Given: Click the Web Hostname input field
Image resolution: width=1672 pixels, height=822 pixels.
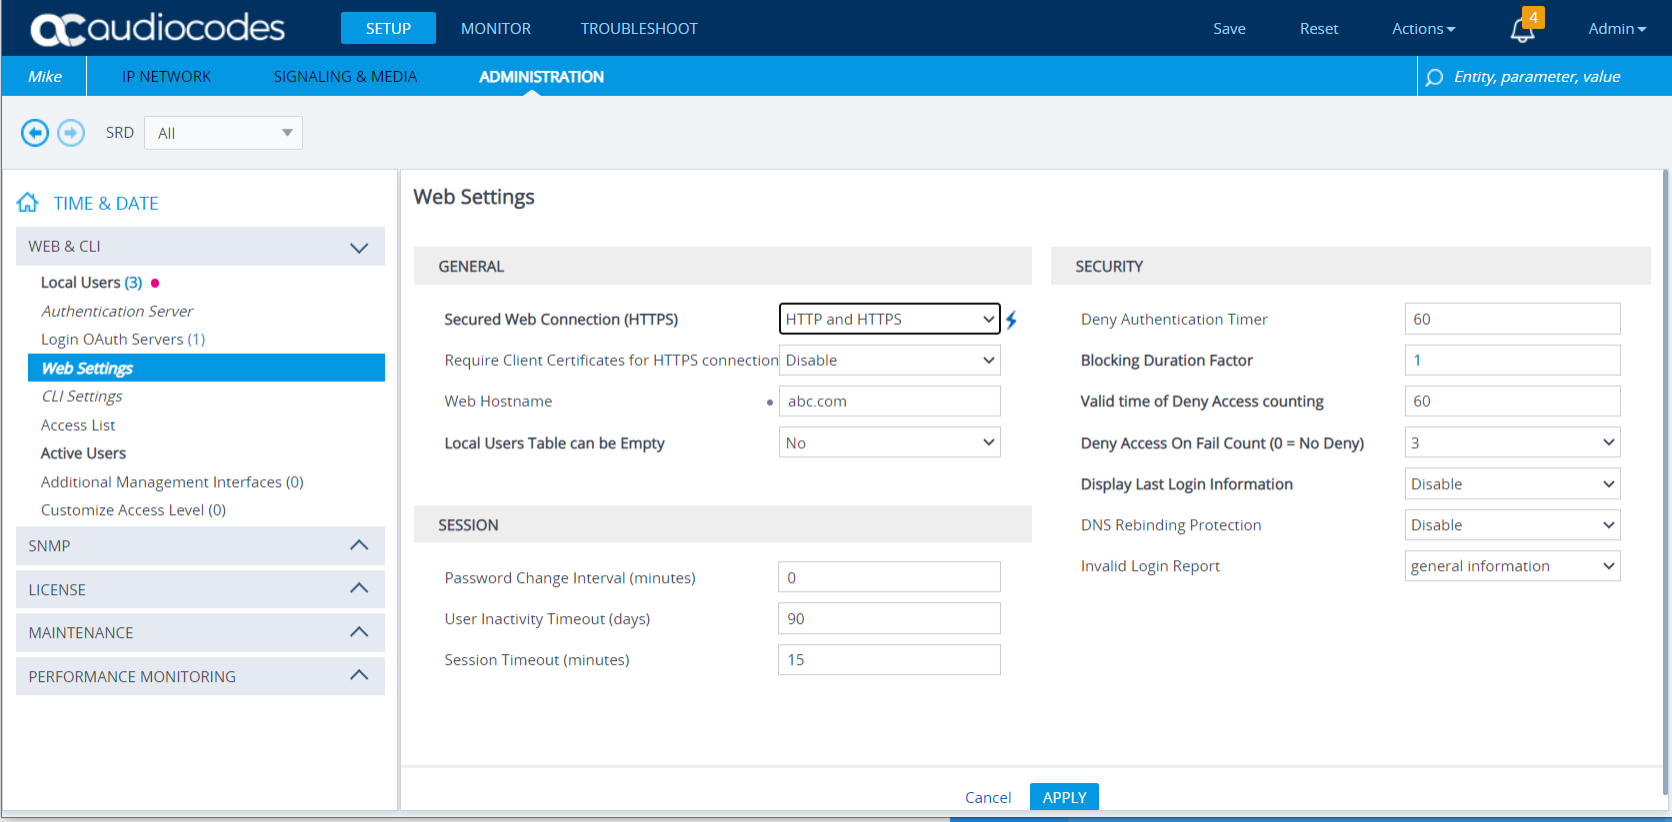Looking at the screenshot, I should click(889, 401).
